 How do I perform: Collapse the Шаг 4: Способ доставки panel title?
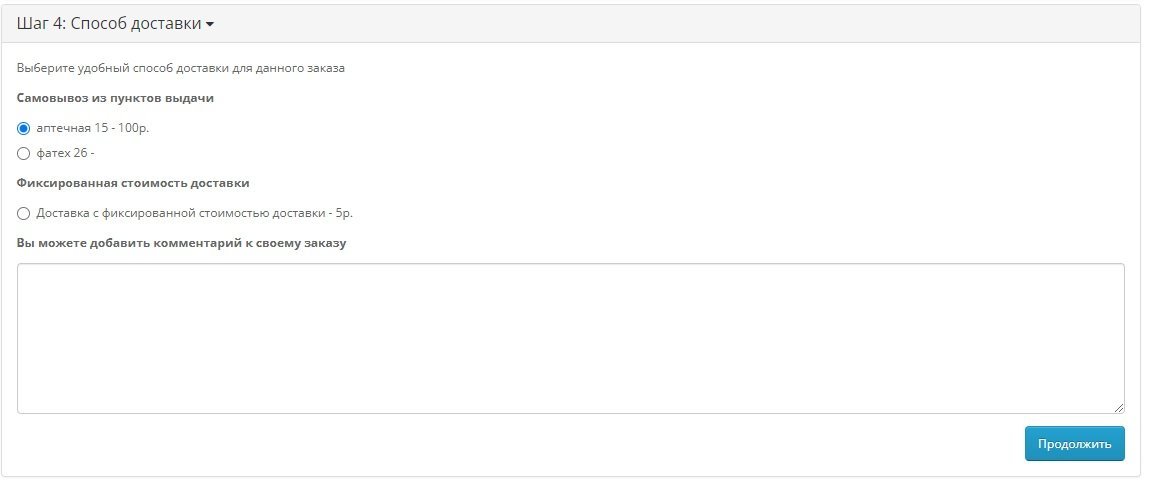coord(115,23)
